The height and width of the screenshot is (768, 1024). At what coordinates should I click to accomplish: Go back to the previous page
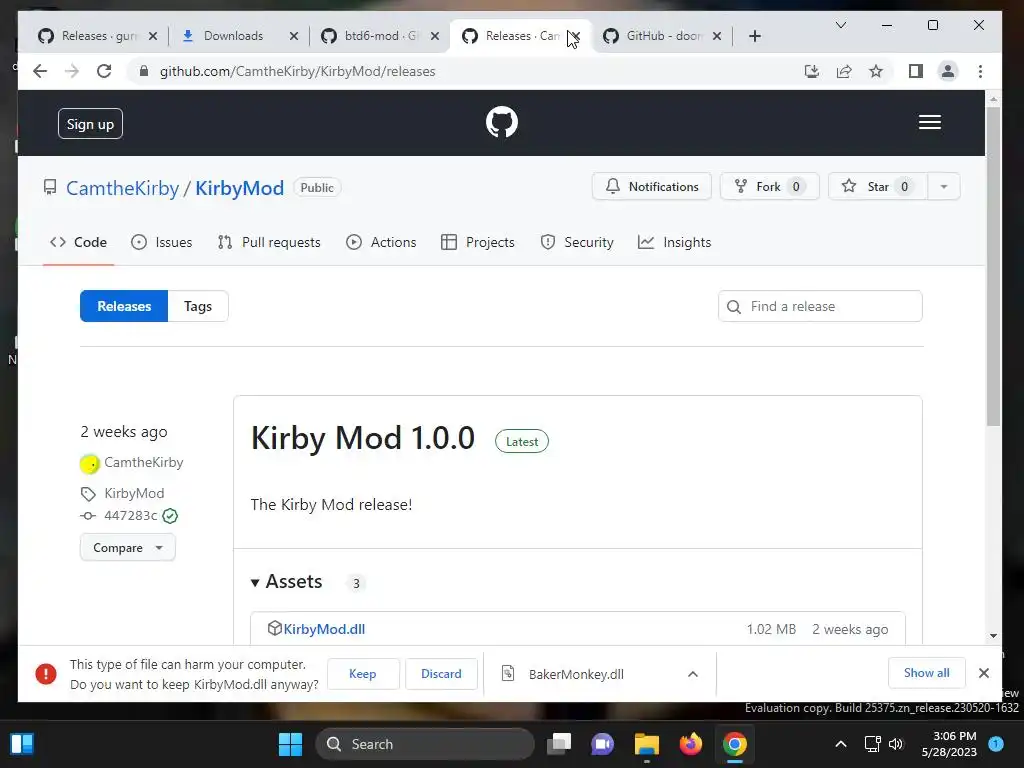click(x=40, y=71)
